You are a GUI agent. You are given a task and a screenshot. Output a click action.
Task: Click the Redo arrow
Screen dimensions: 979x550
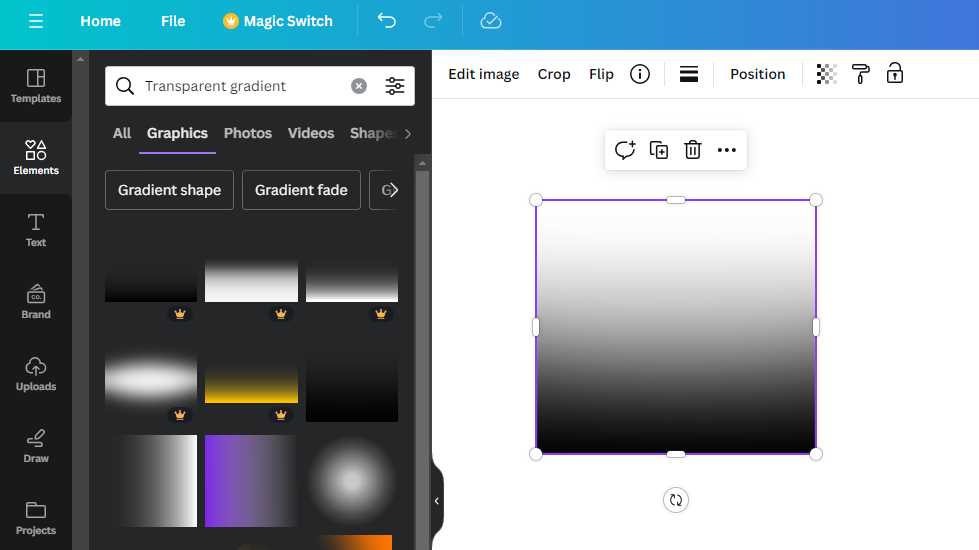coord(433,21)
